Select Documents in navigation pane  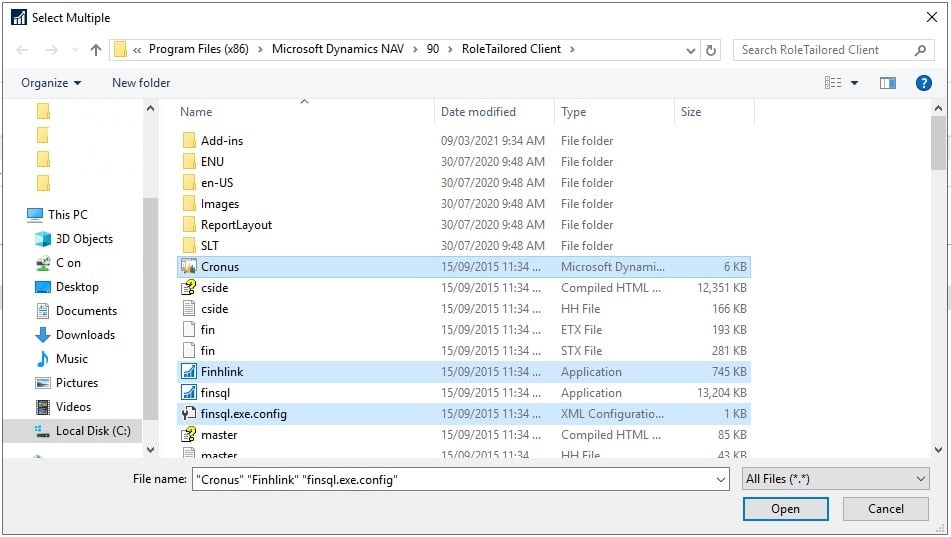point(76,311)
